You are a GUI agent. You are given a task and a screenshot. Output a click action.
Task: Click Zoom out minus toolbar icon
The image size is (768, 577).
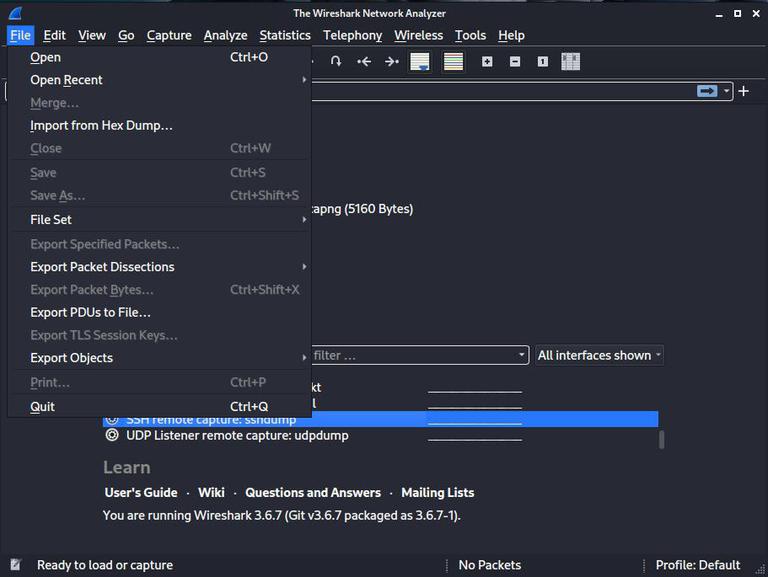click(515, 61)
